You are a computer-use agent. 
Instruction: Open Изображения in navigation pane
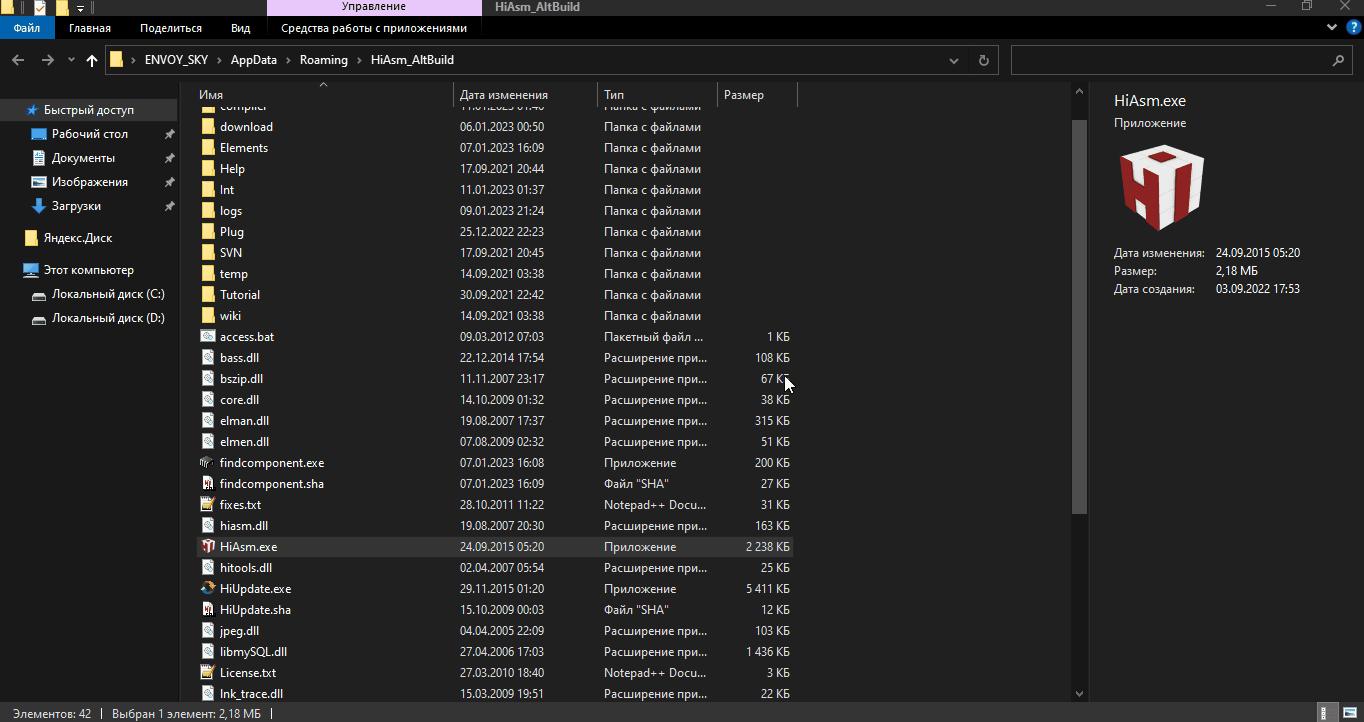tap(90, 182)
